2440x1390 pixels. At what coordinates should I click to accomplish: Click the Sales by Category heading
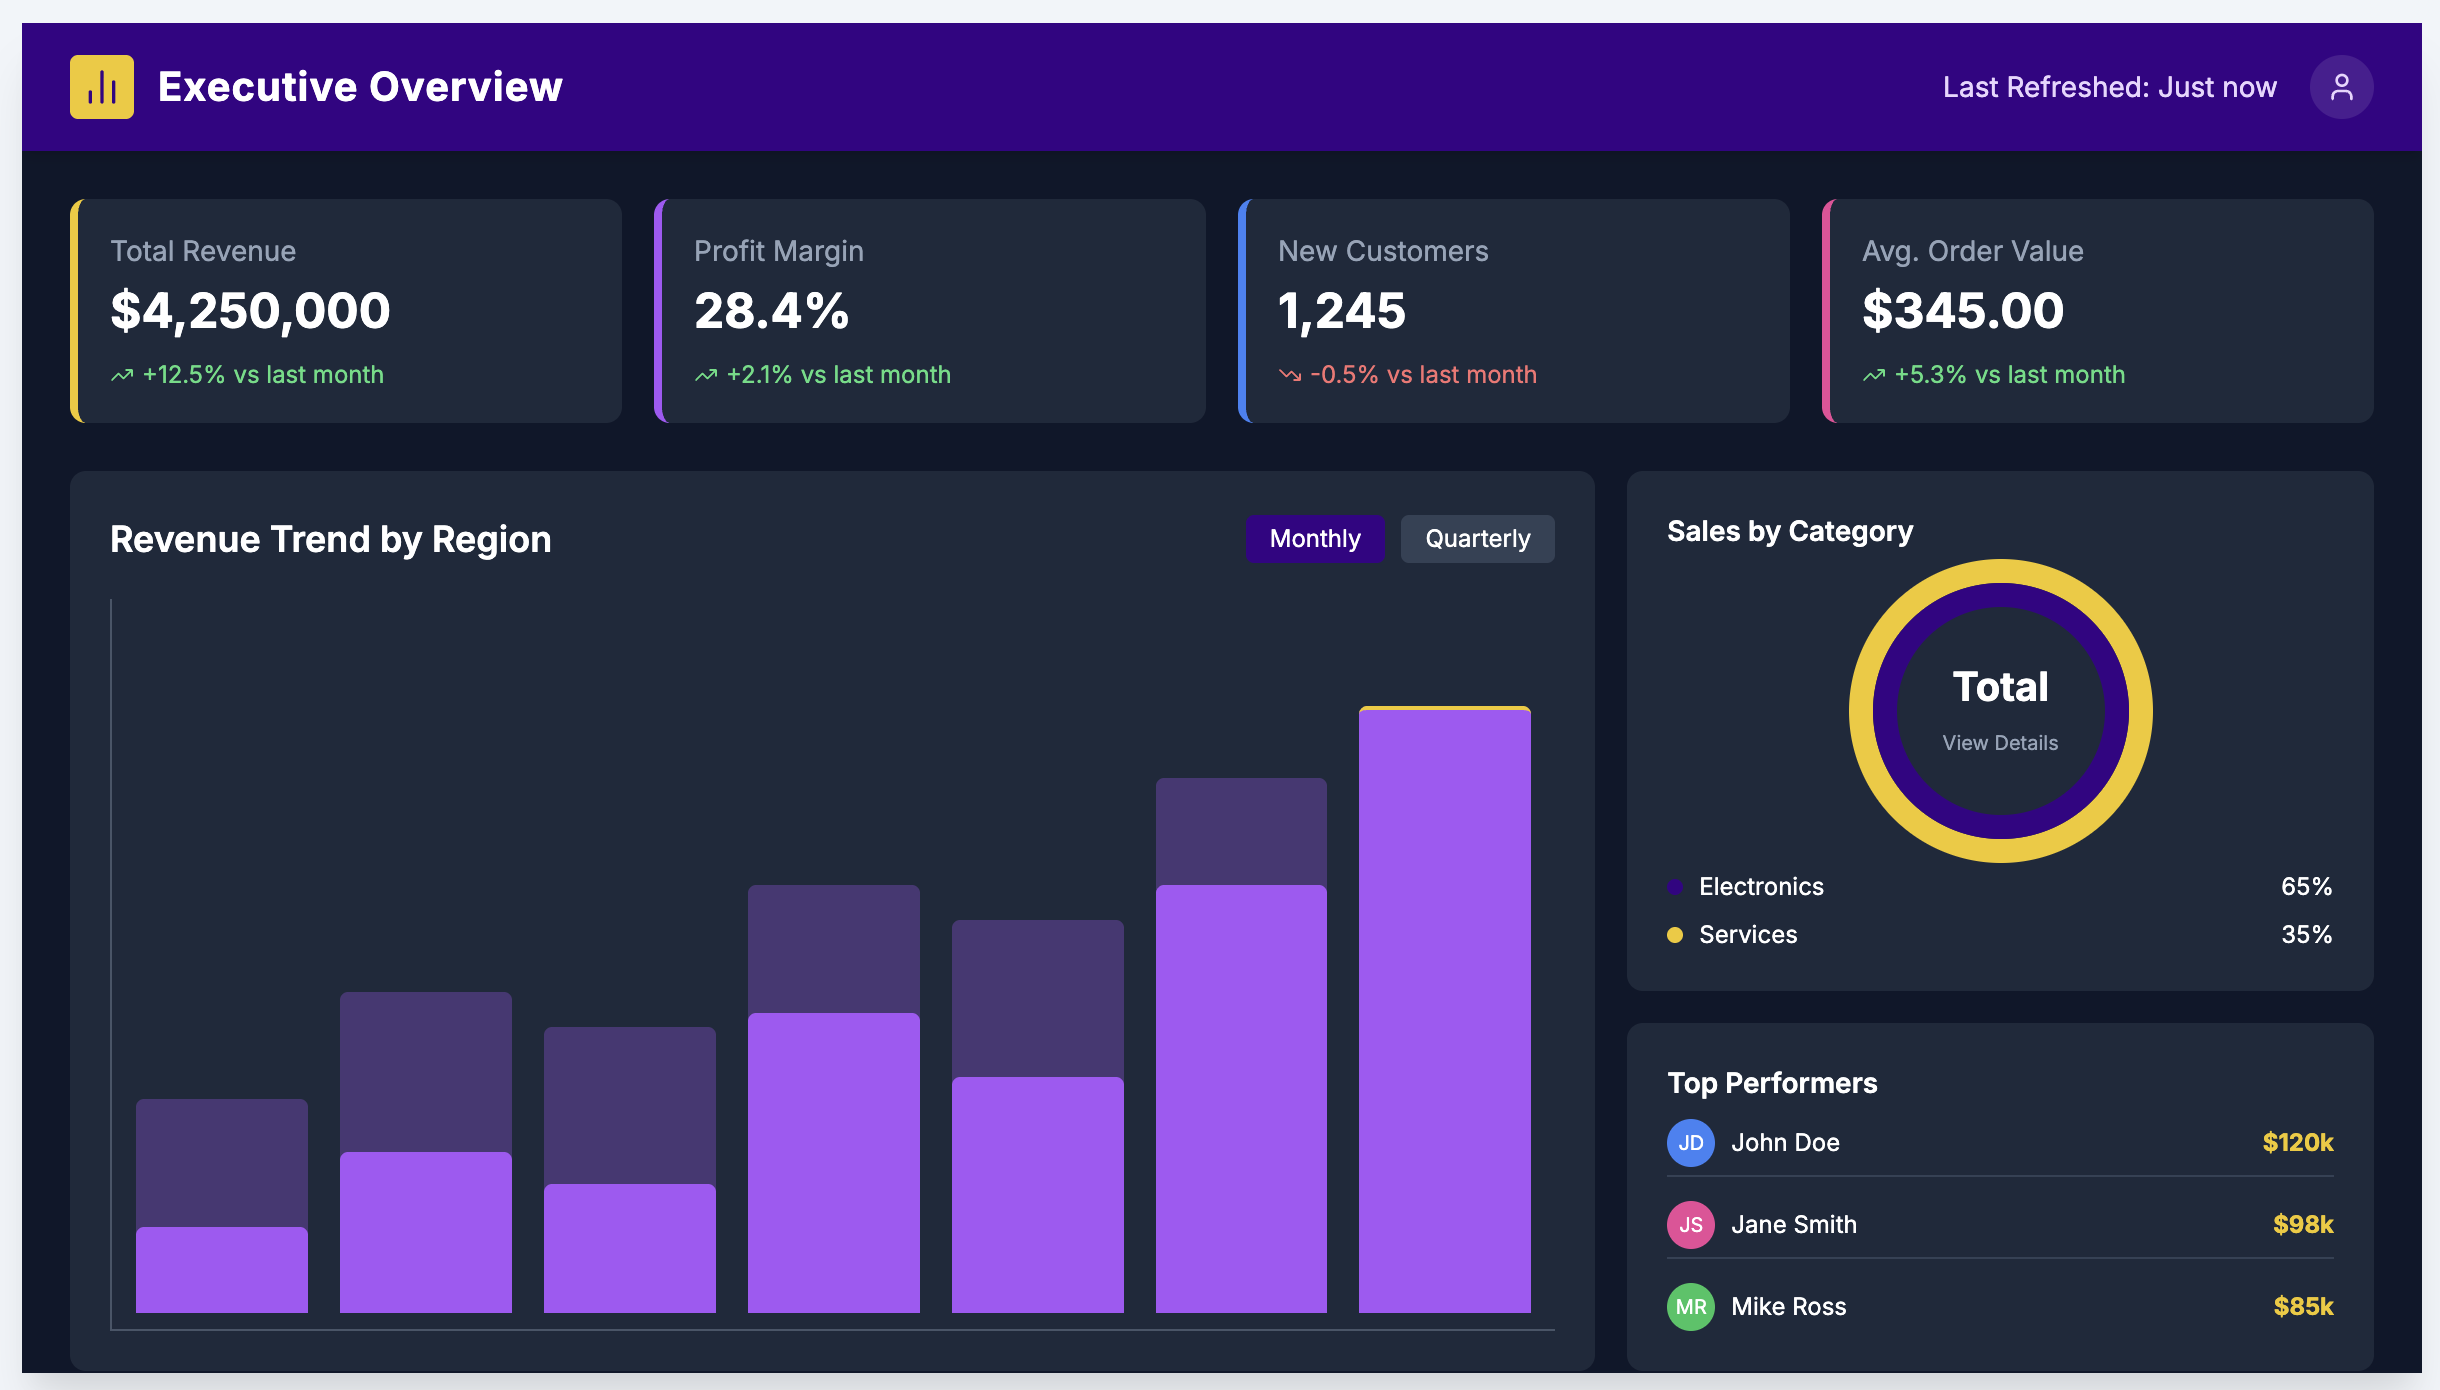(1790, 531)
